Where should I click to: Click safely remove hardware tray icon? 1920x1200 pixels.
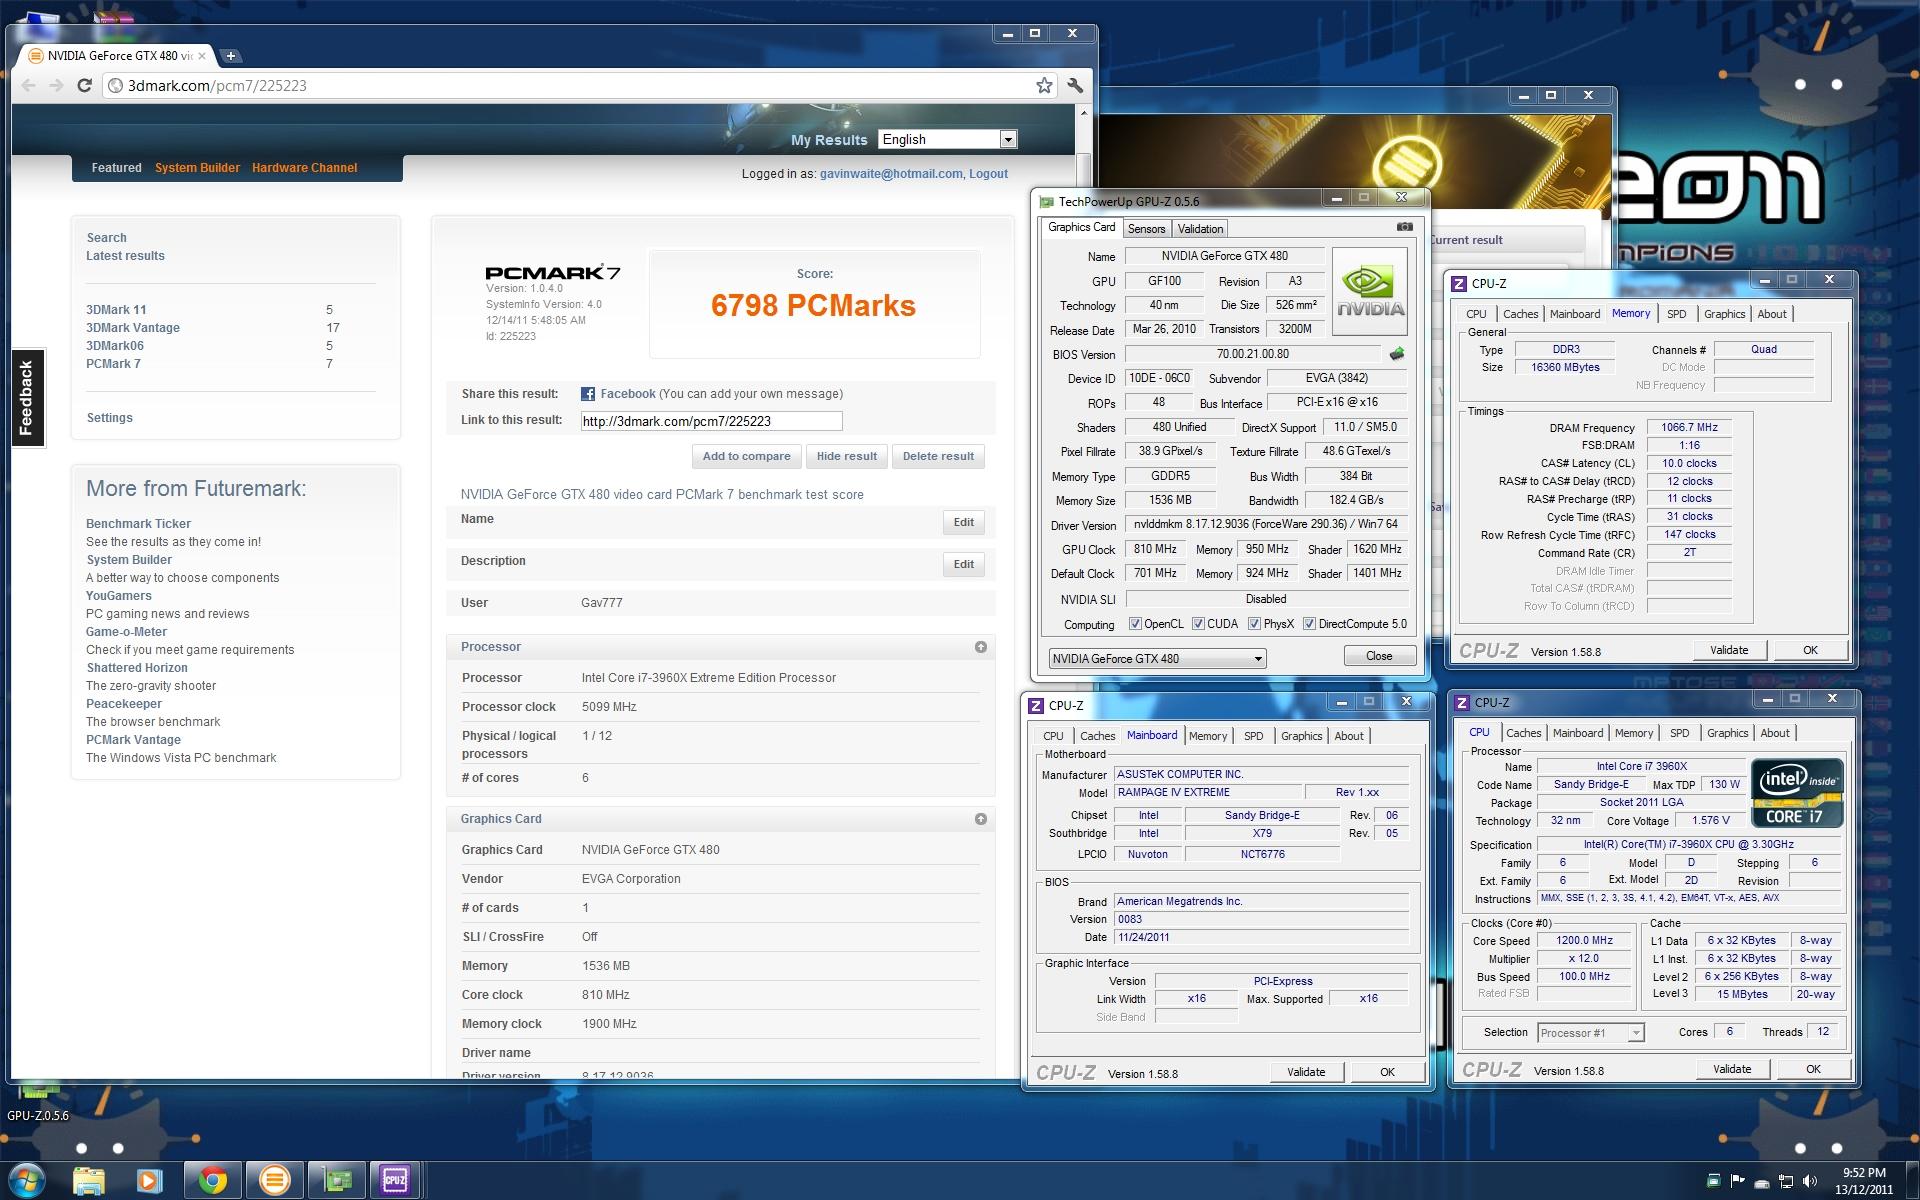(1762, 1181)
